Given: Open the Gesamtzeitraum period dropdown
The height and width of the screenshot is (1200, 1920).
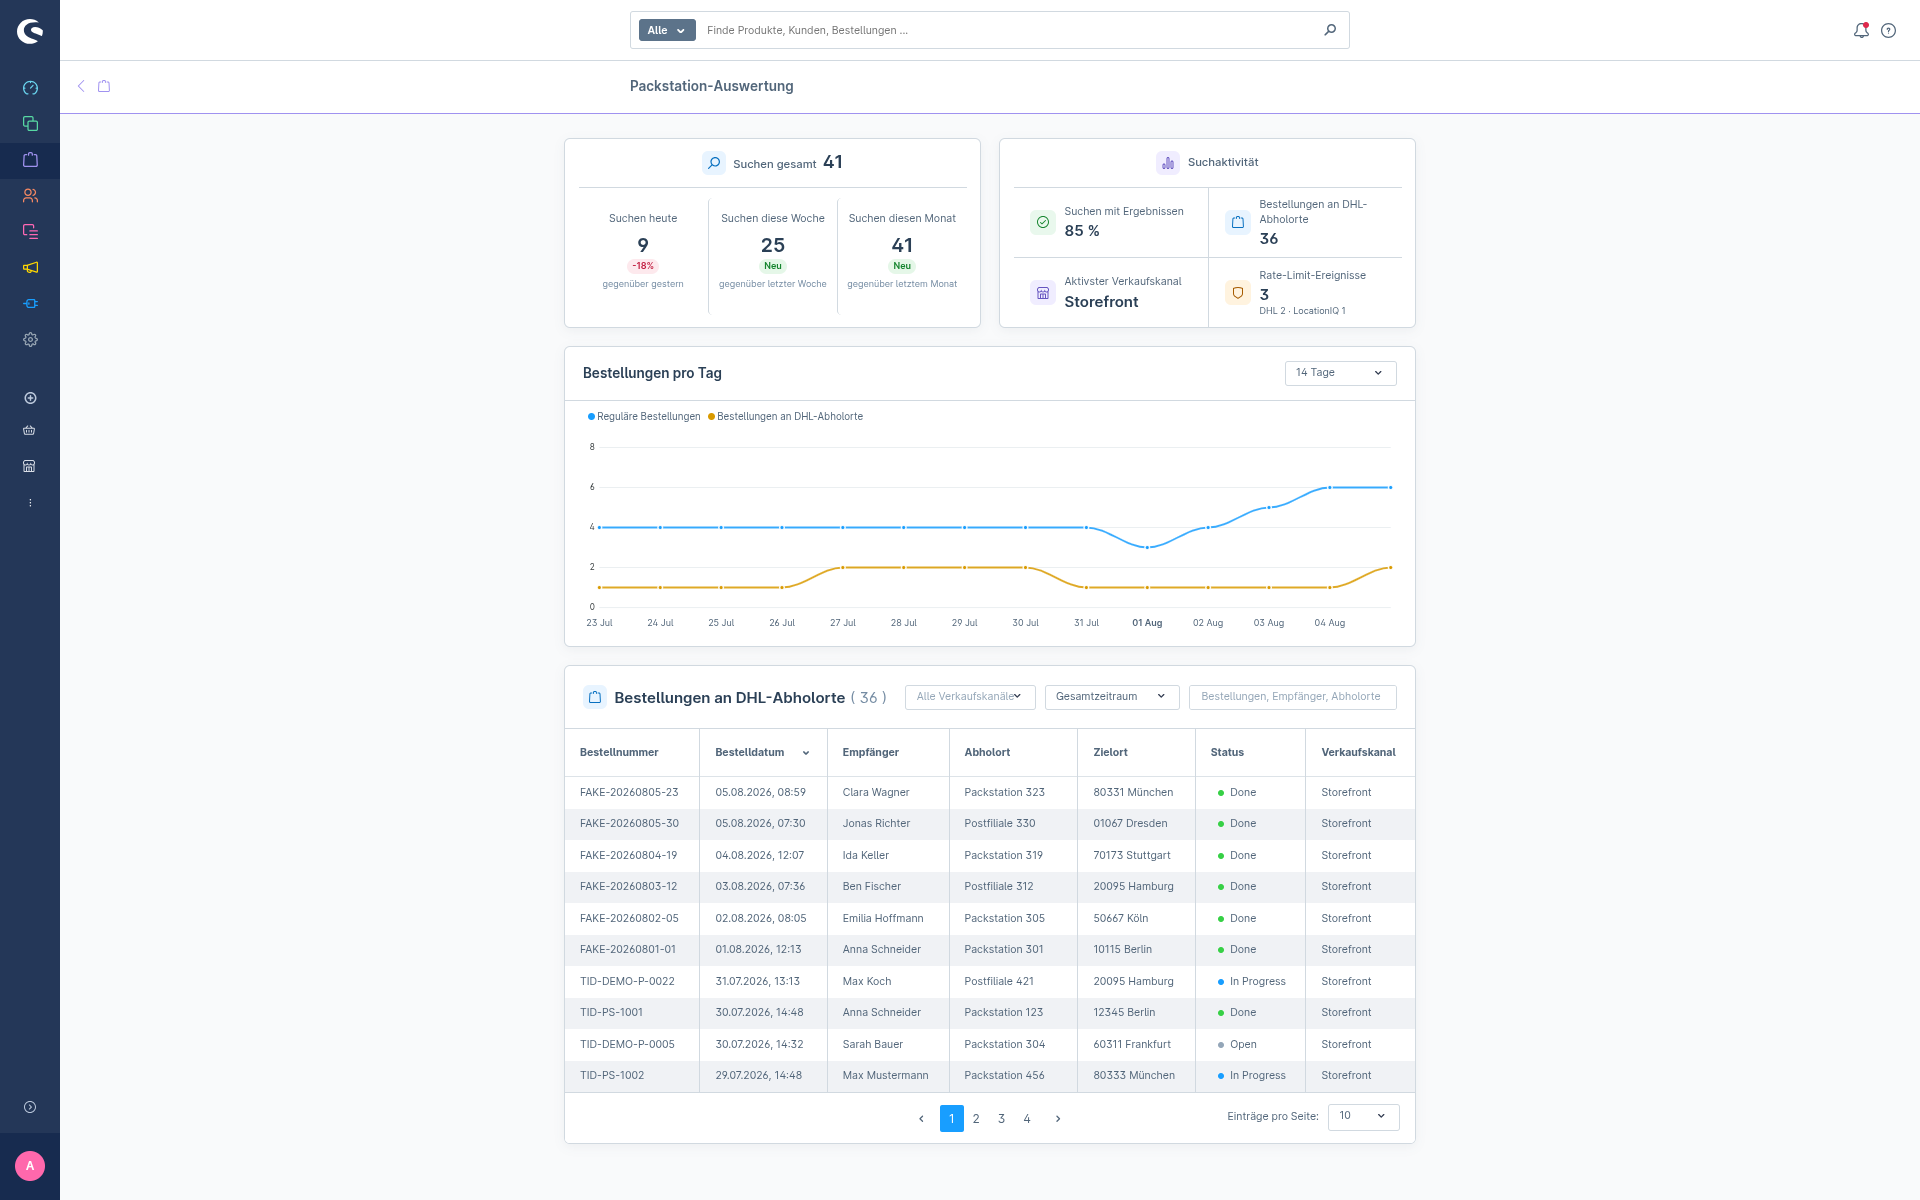Looking at the screenshot, I should tap(1112, 697).
